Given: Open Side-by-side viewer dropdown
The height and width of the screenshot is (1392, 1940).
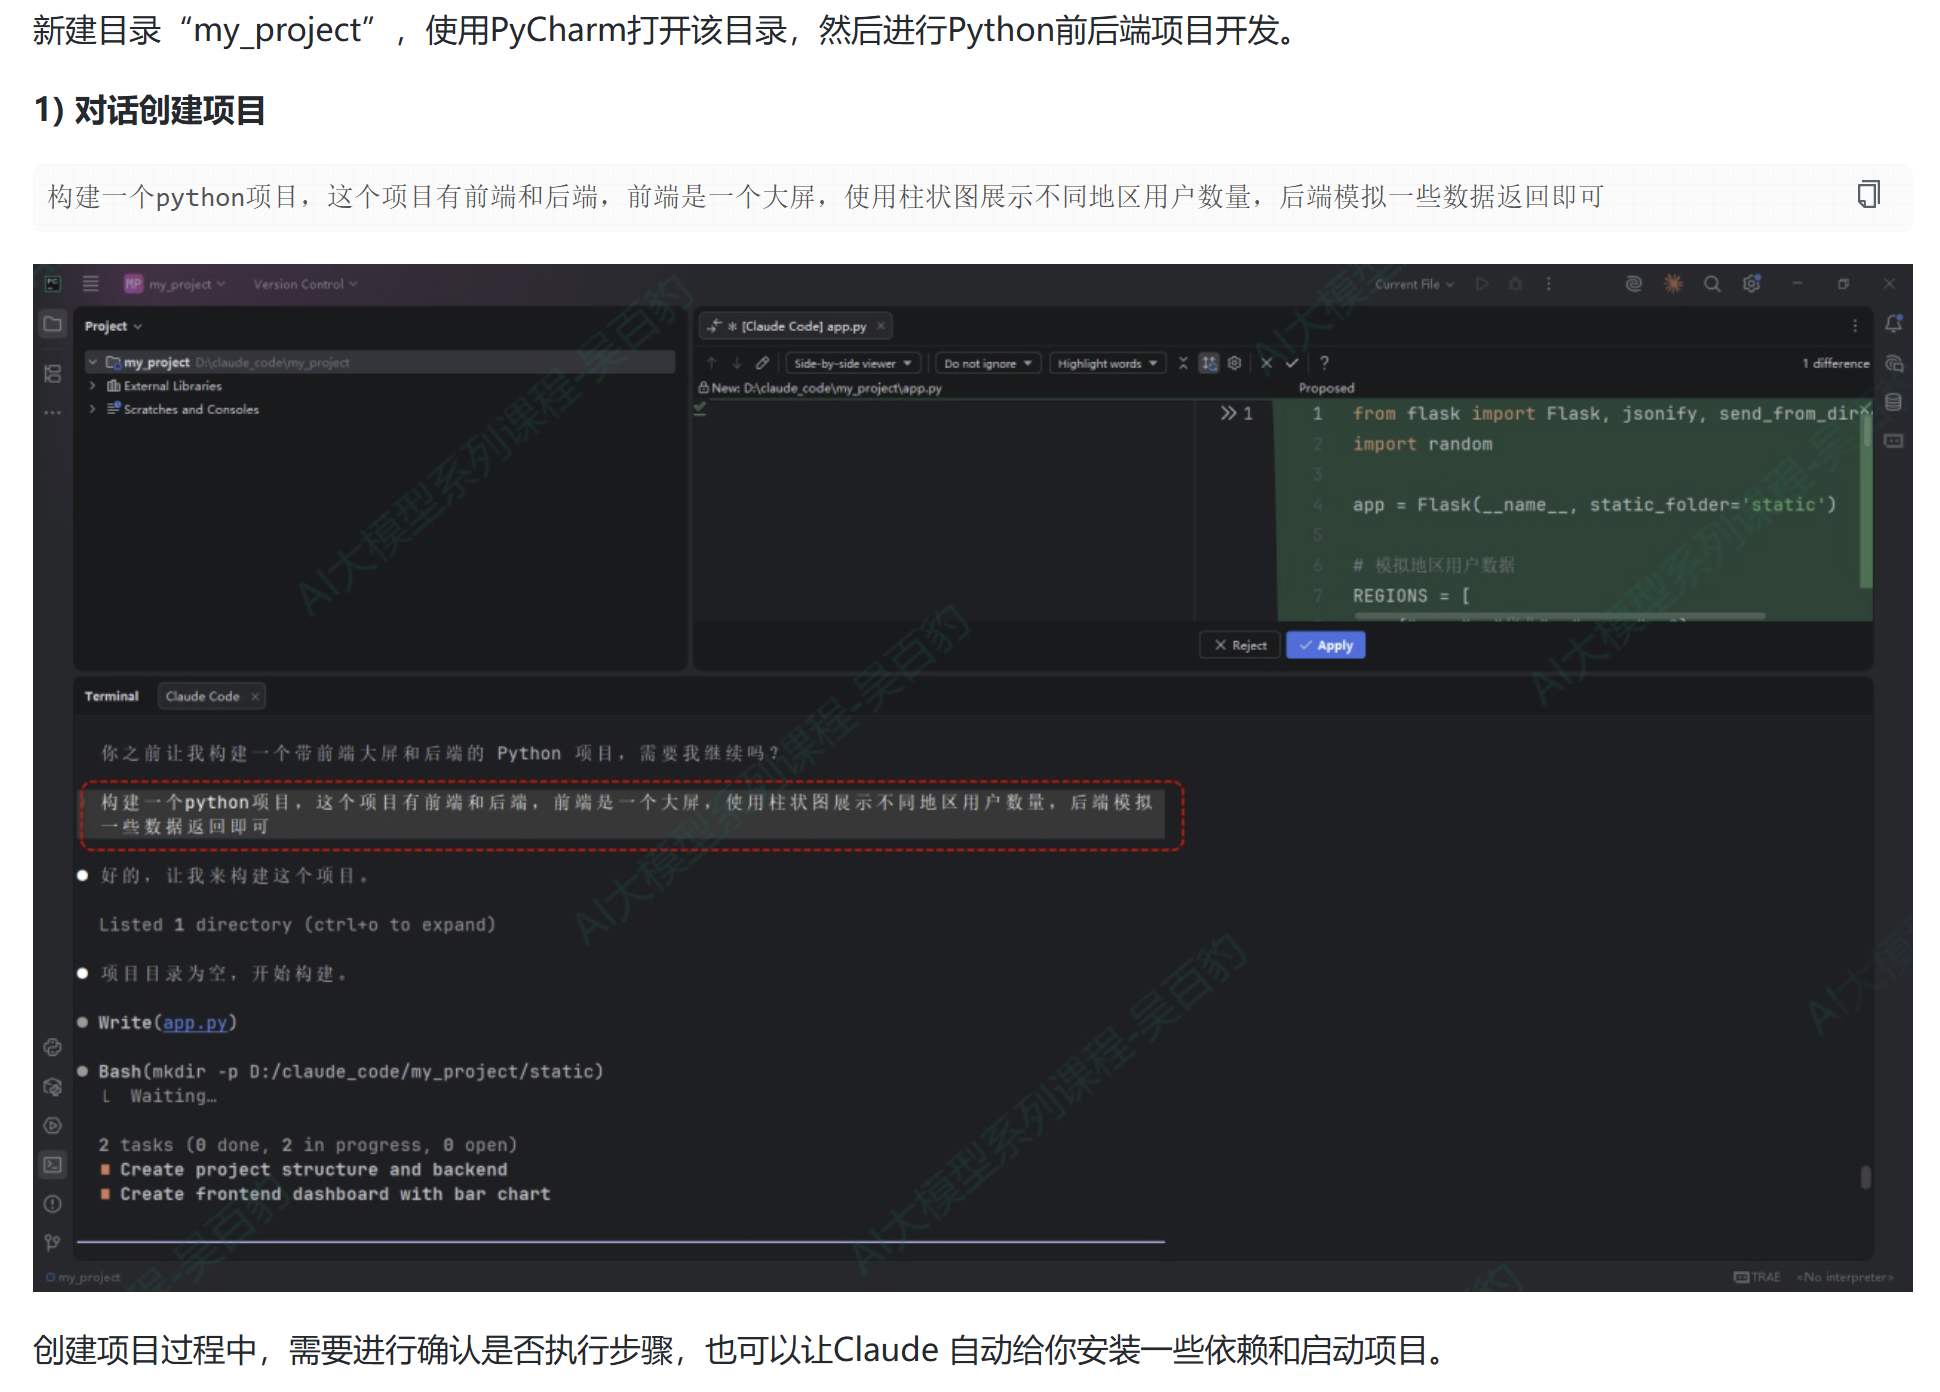Looking at the screenshot, I should click(x=852, y=363).
